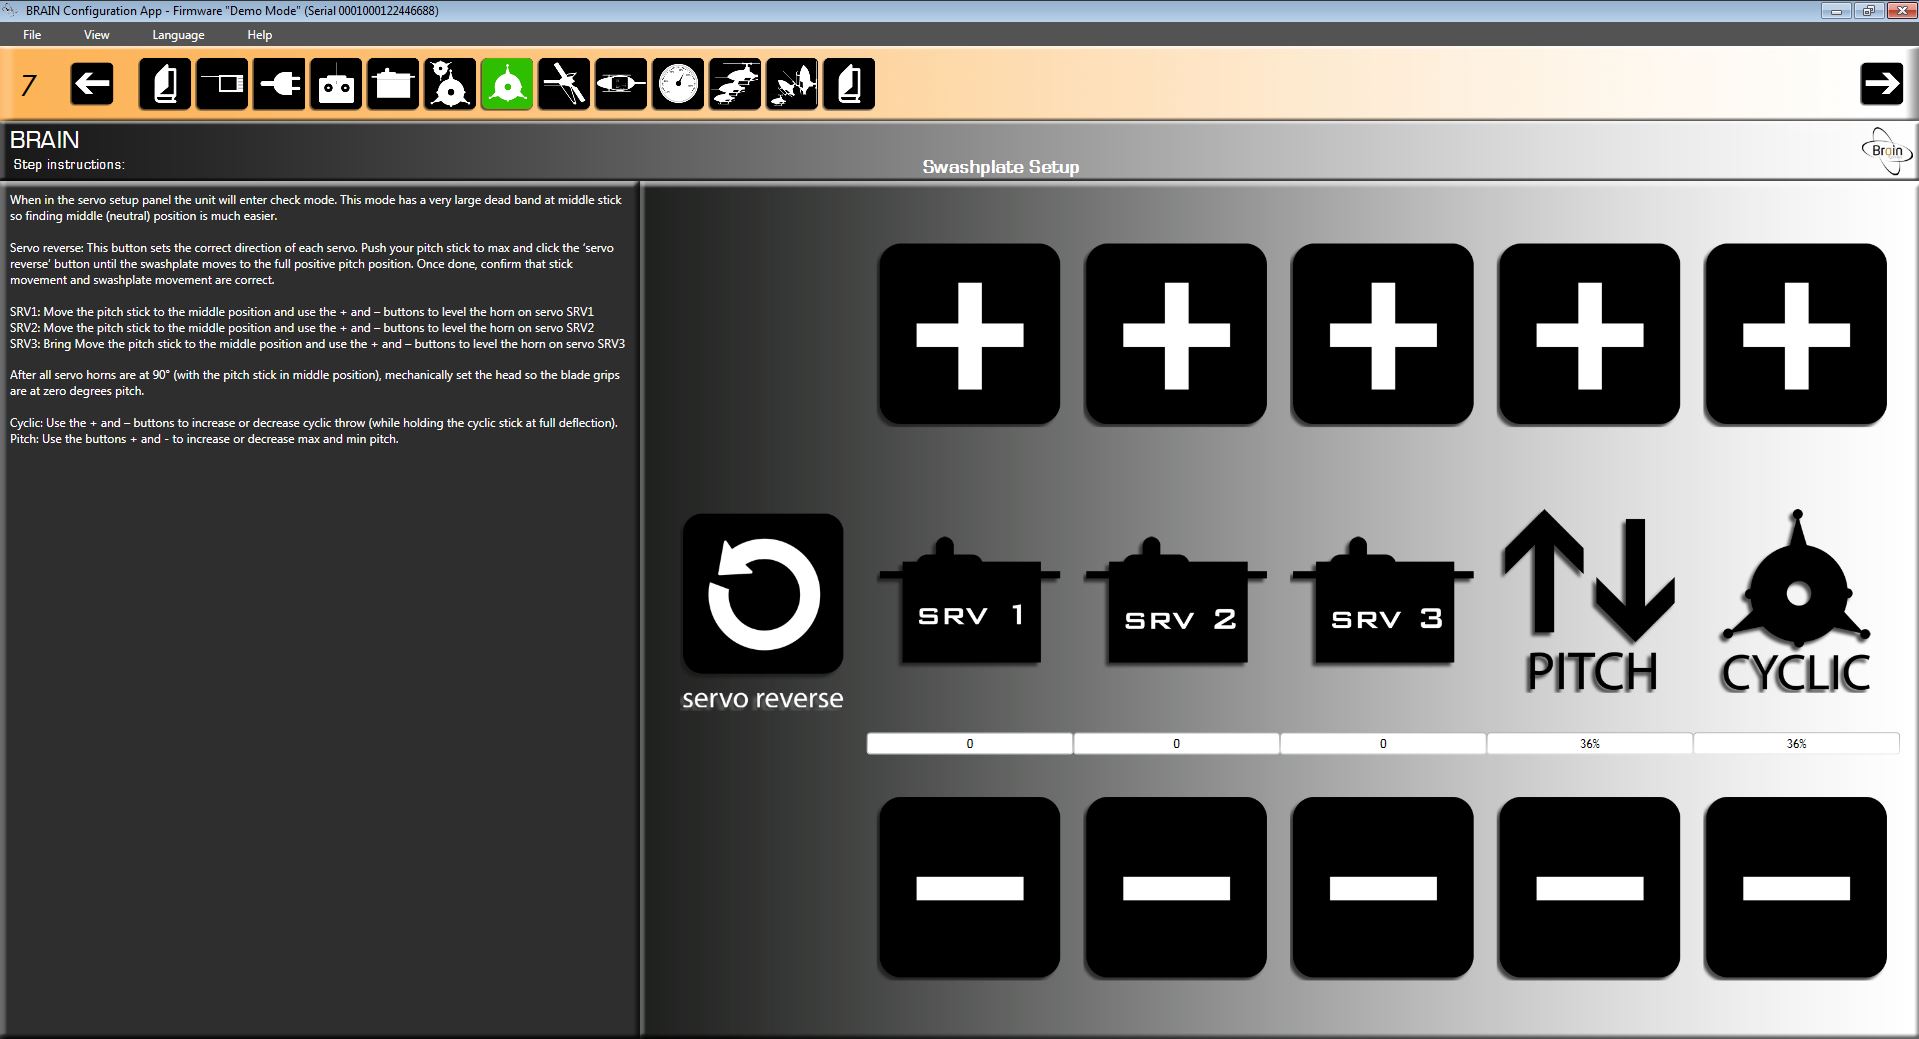Decrease SRV 2 trim with minus button
The height and width of the screenshot is (1039, 1919).
[1175, 887]
